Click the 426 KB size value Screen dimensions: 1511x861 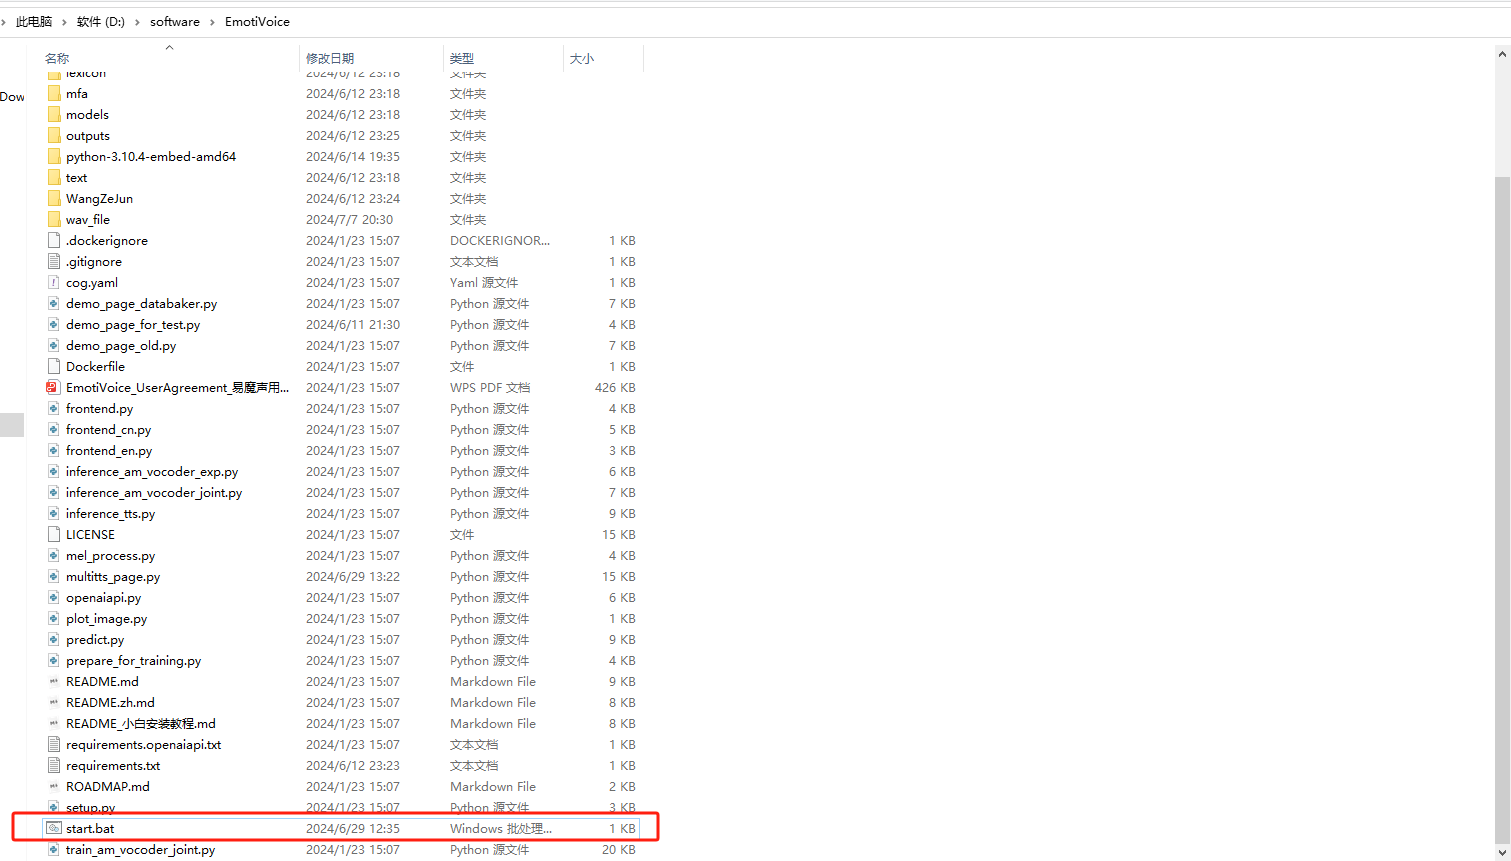[615, 388]
